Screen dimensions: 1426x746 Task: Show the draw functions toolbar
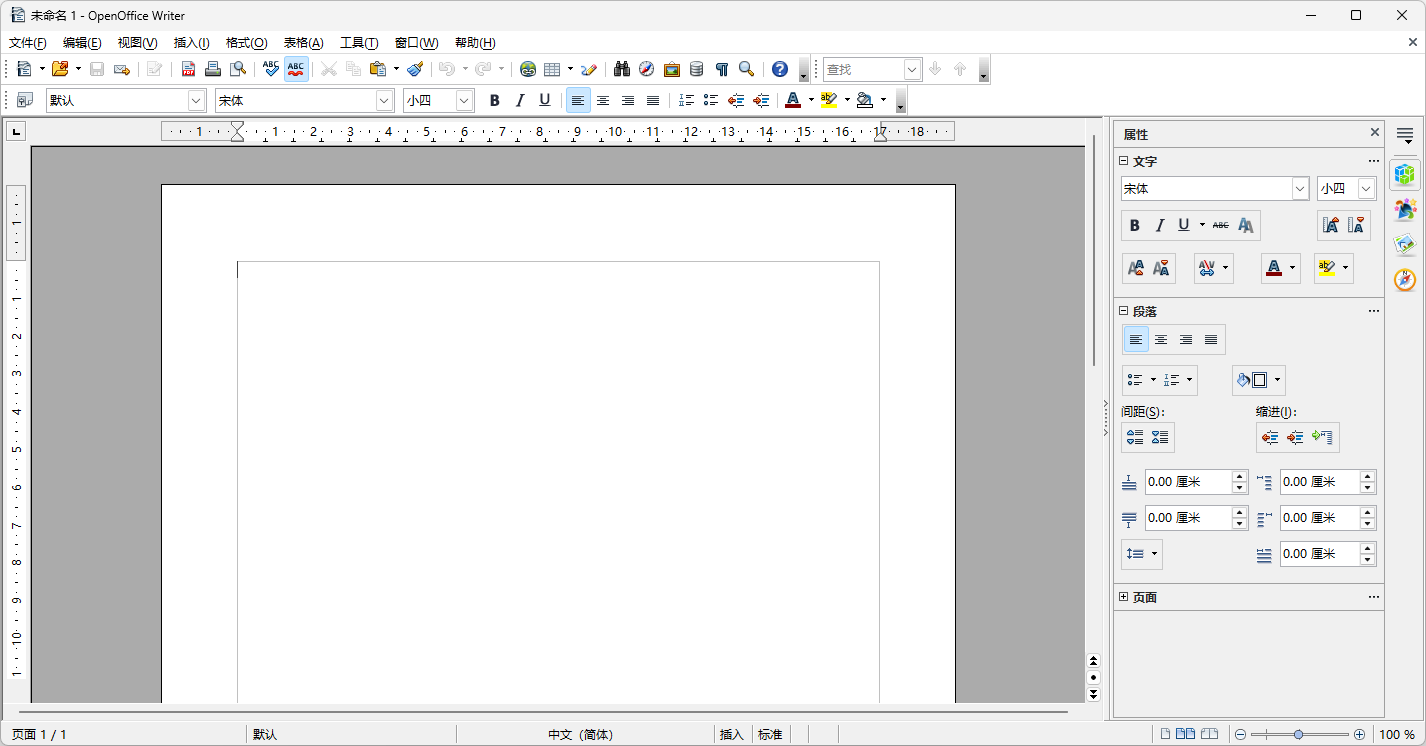tap(589, 69)
